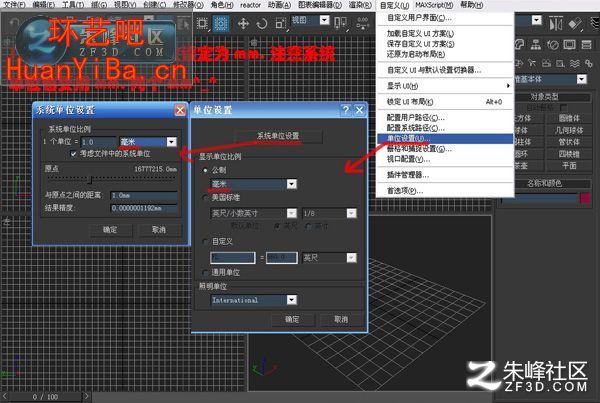
Task: Open the 1/8 fraction dropdown
Action: click(329, 213)
